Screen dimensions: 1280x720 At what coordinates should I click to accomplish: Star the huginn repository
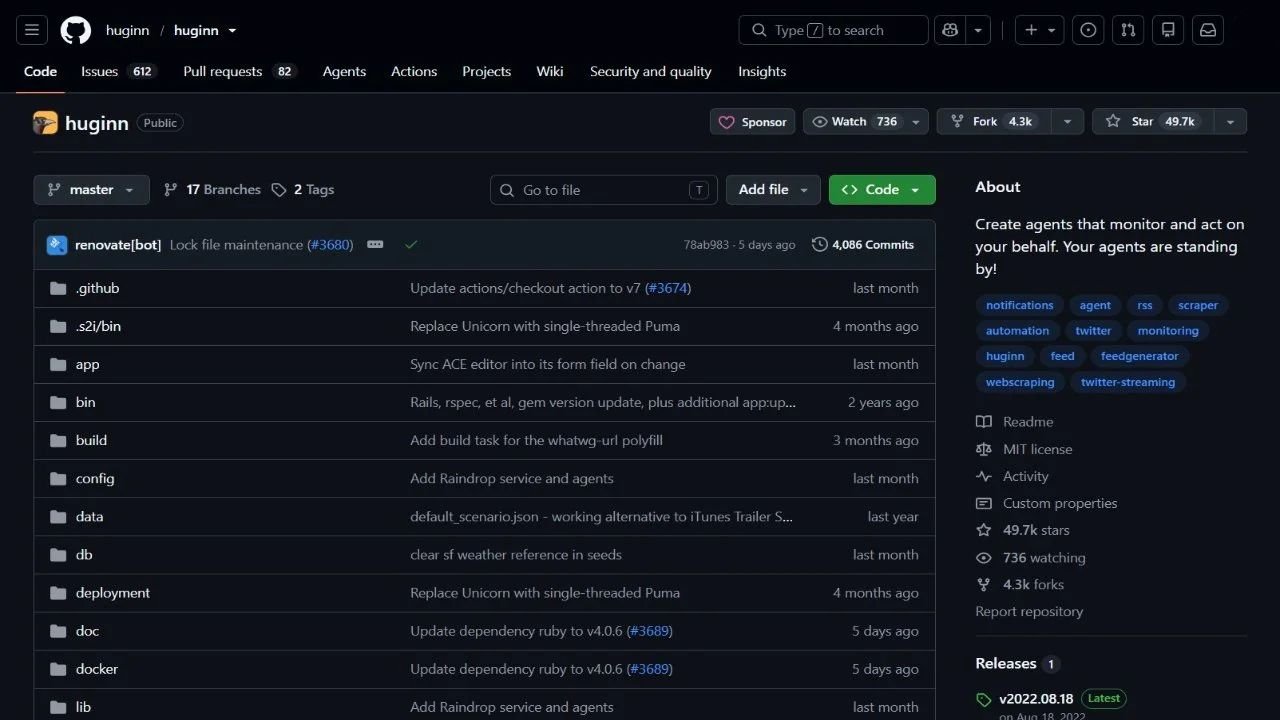(1153, 122)
